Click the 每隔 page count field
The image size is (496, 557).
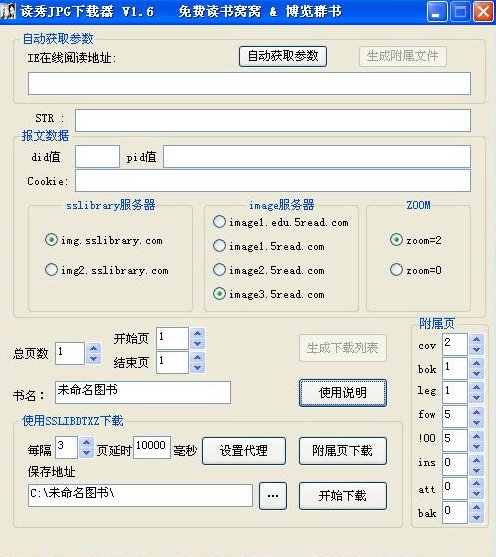tap(66, 448)
